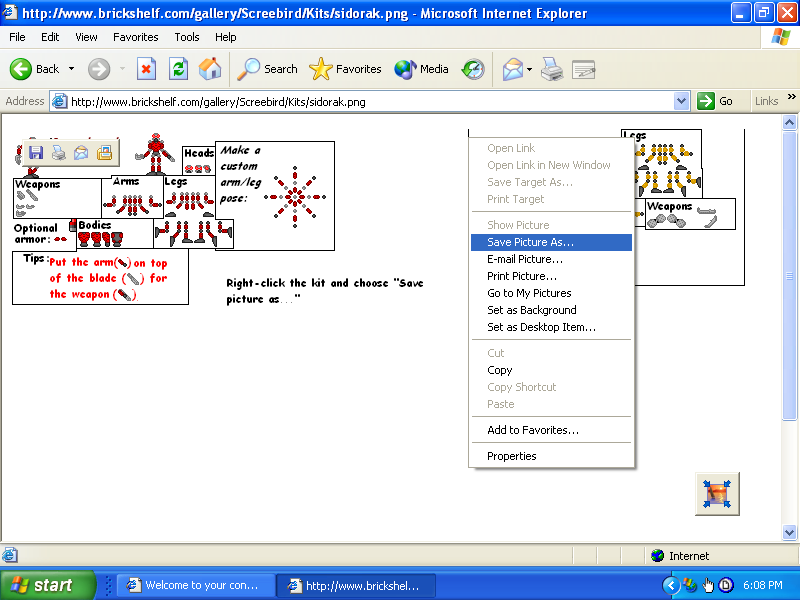Print image via floating toolbar printer icon
This screenshot has height=600, width=800.
tap(59, 153)
